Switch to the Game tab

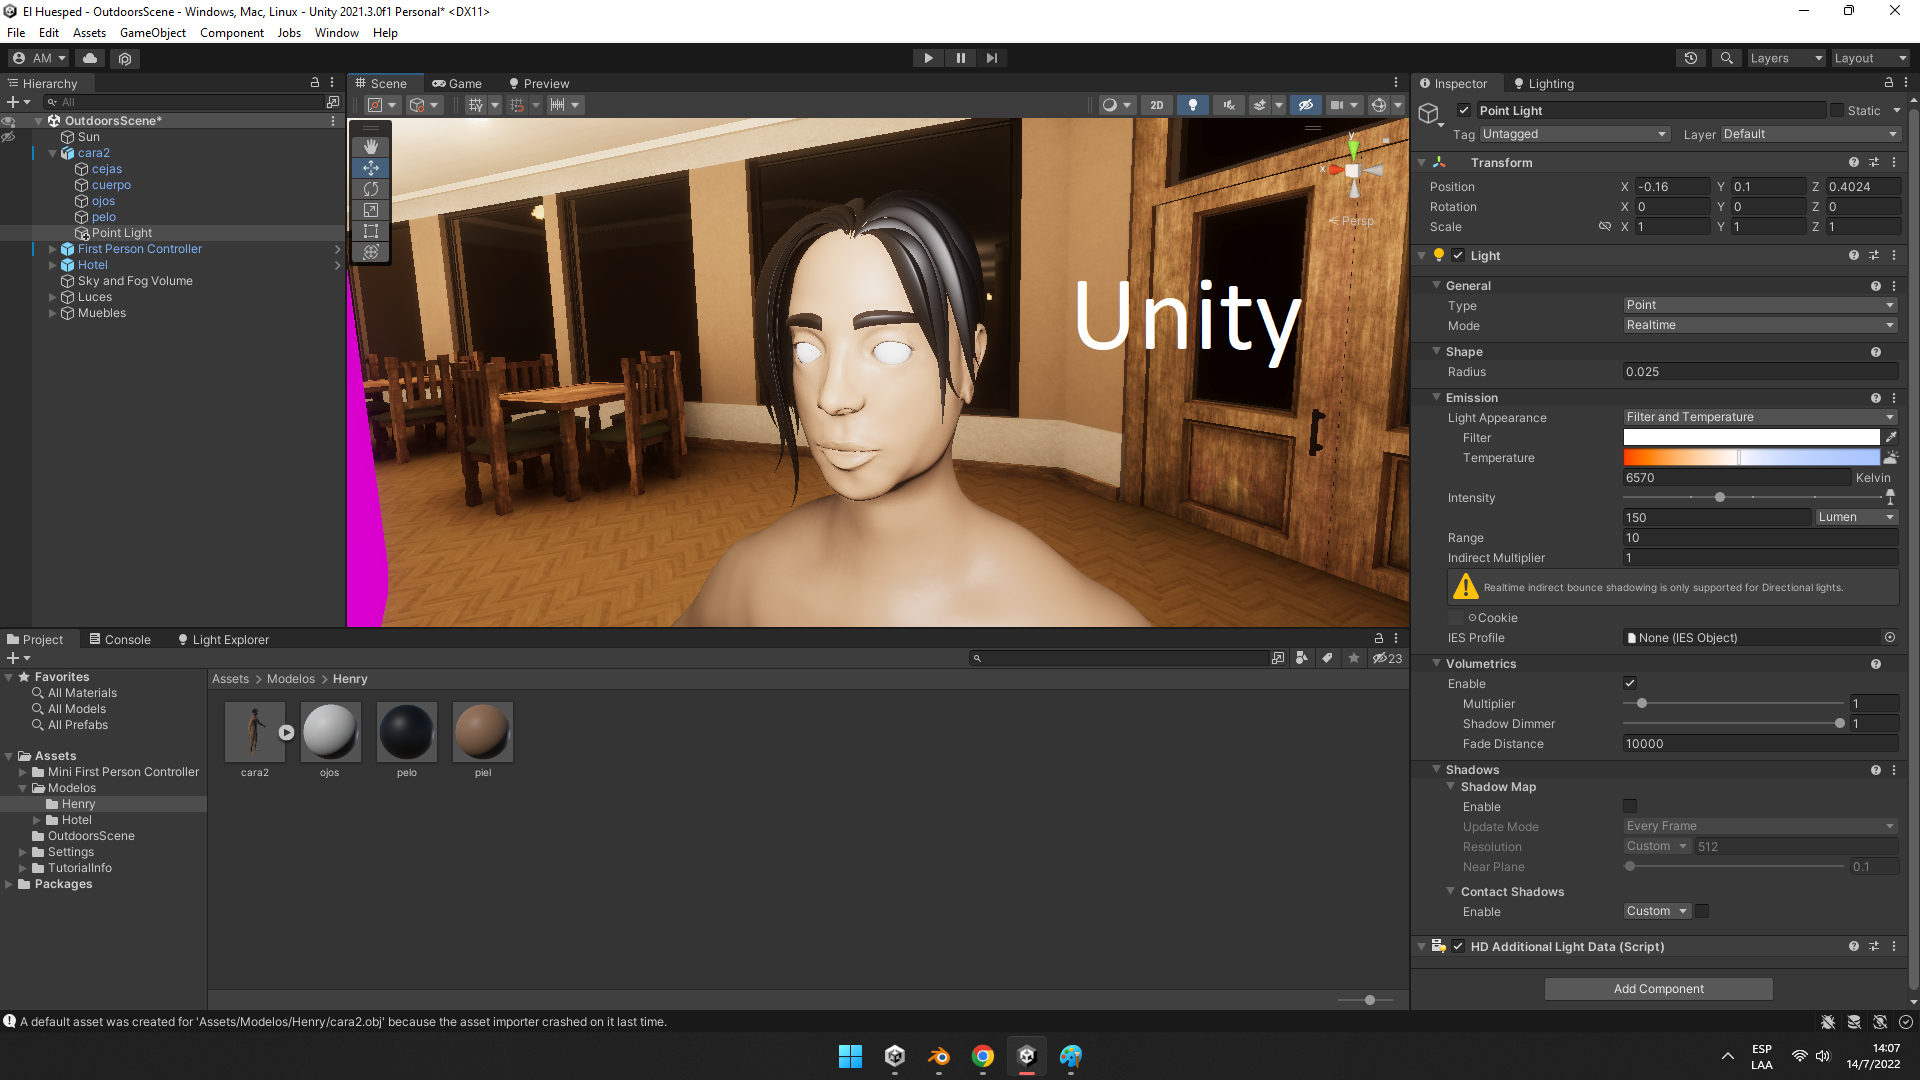pyautogui.click(x=457, y=84)
